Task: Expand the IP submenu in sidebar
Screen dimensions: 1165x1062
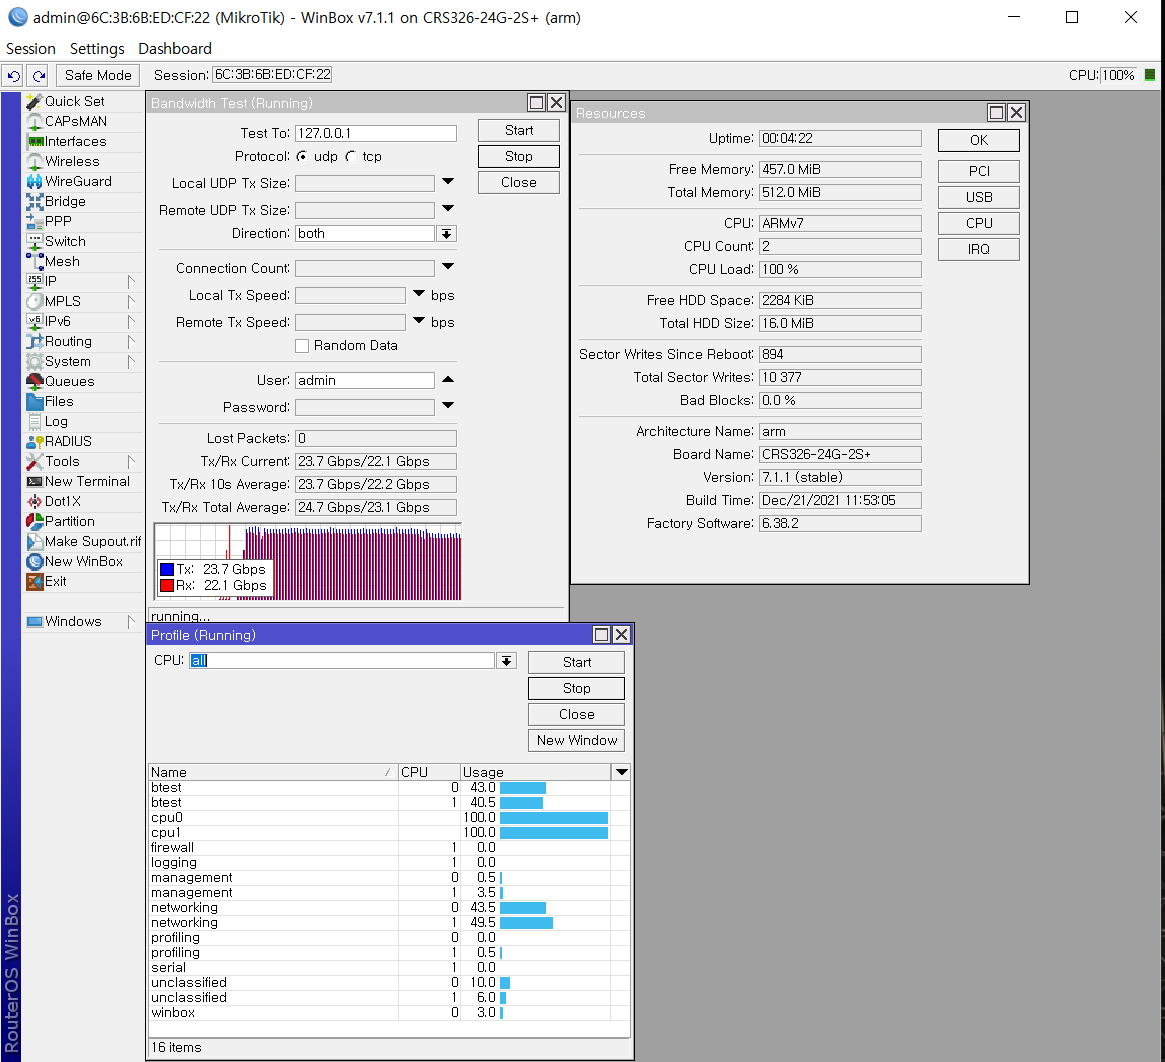Action: (x=131, y=282)
